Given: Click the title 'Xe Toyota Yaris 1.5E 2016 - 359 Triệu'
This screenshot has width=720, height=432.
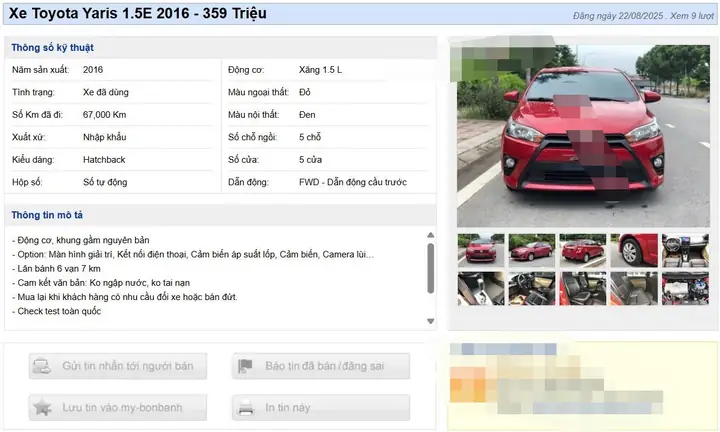Looking at the screenshot, I should [138, 13].
